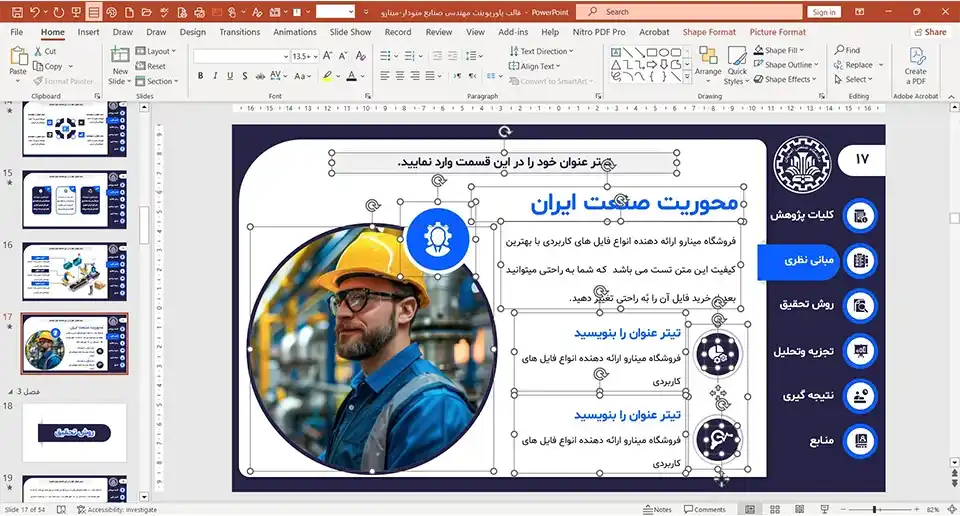
Task: Expand Shape Fill options
Action: (x=779, y=50)
